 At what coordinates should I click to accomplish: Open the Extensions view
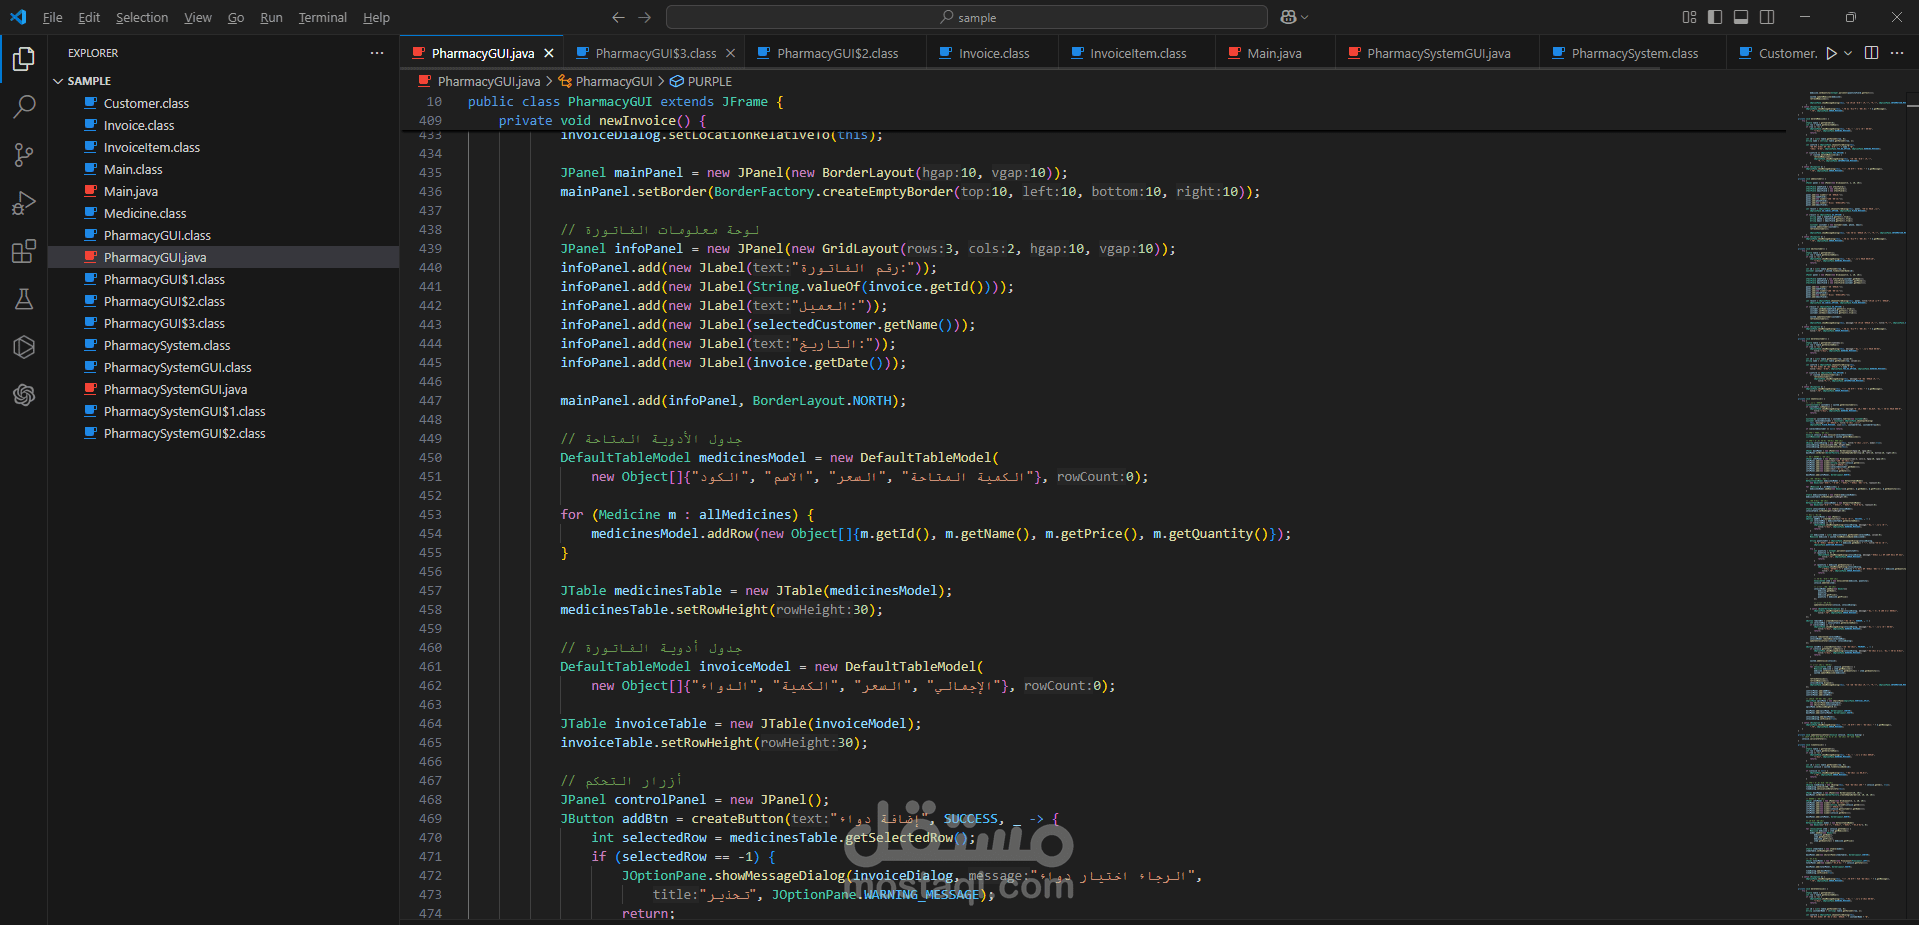tap(24, 251)
